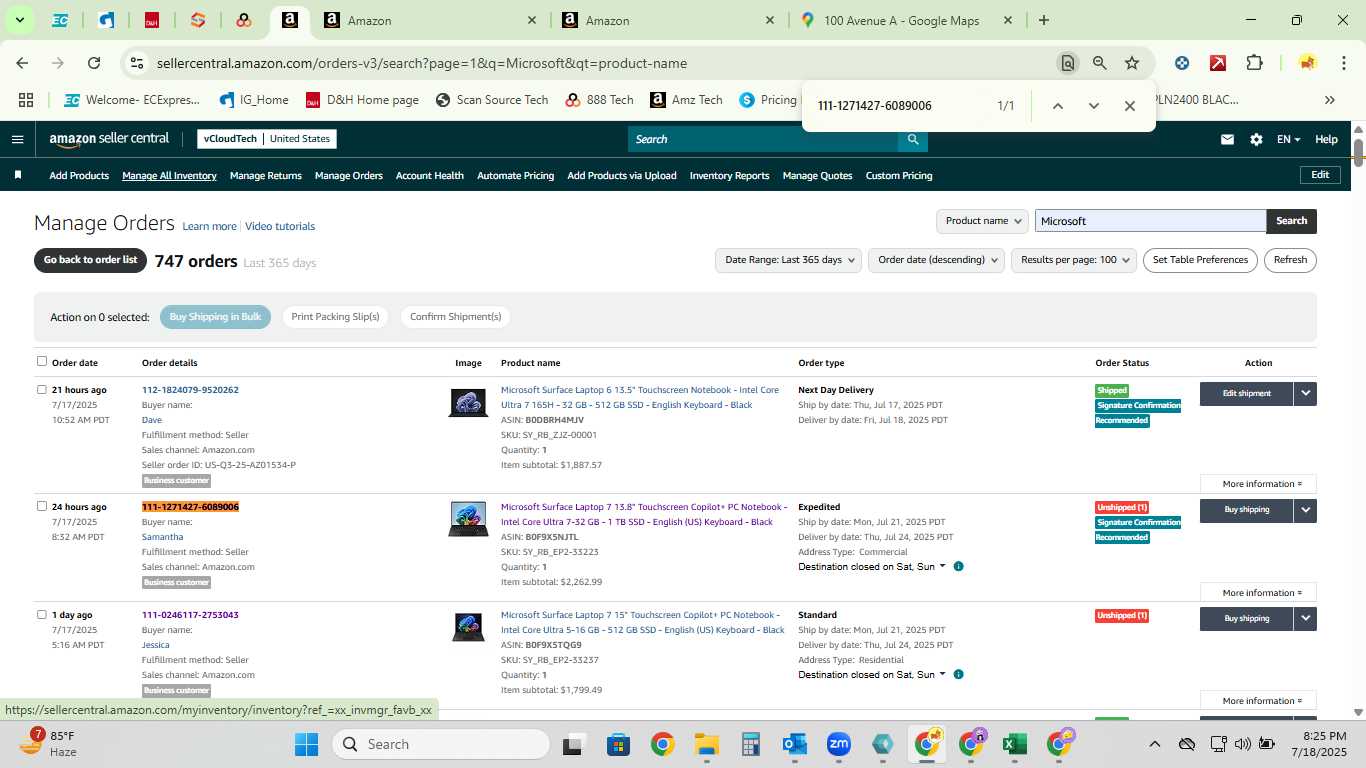Check the order 111-0246117-2753043 row checkbox
The height and width of the screenshot is (768, 1366).
[x=42, y=614]
